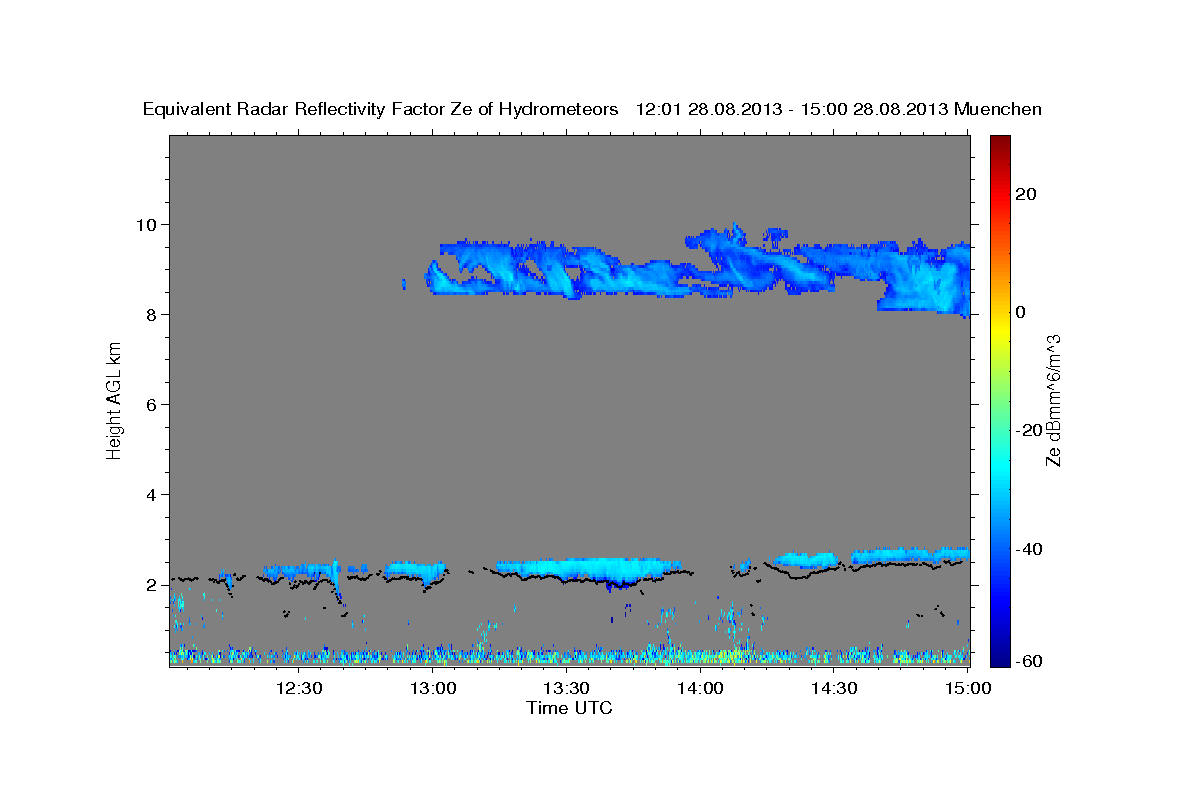This screenshot has width=1200, height=800.
Task: Pick the dark red top of the colorbar
Action: pos(999,141)
